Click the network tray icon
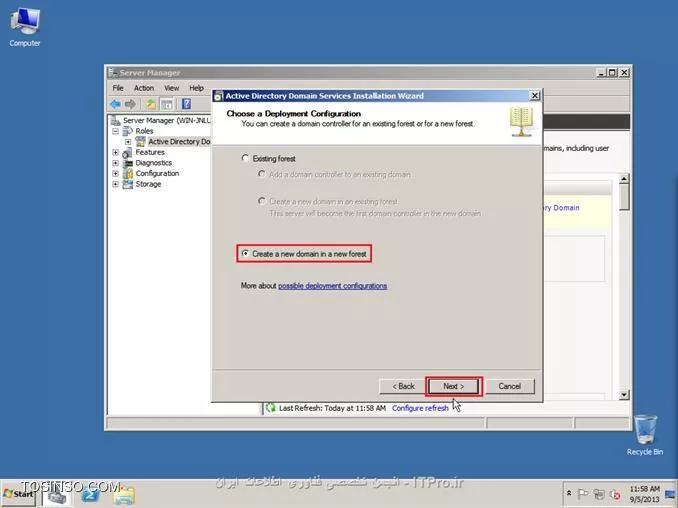This screenshot has width=678, height=508. [599, 494]
